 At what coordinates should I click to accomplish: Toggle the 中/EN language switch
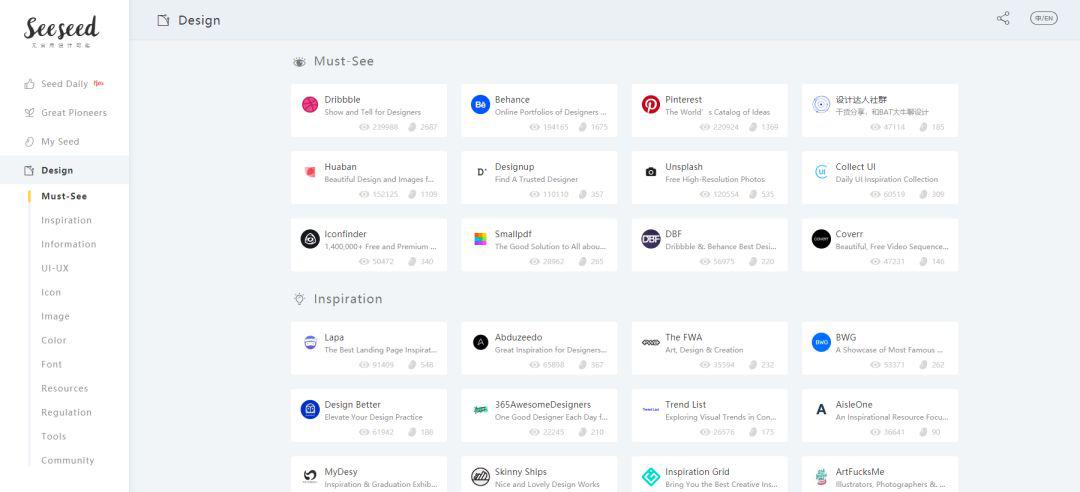(1043, 19)
